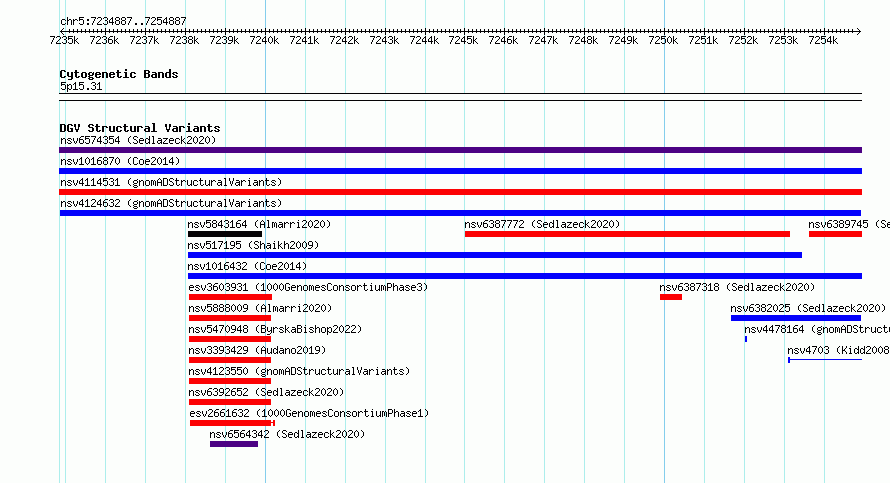Open nsv3393429 (Audano2019) variant label
Image resolution: width=890 pixels, height=483 pixels.
pos(257,350)
